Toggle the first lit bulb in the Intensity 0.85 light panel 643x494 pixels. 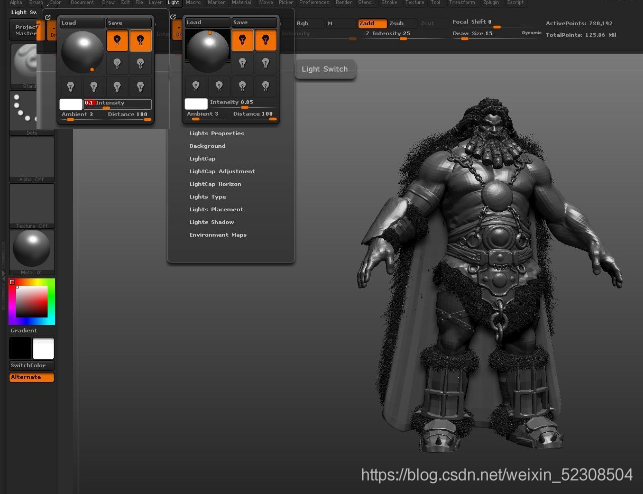coord(242,40)
